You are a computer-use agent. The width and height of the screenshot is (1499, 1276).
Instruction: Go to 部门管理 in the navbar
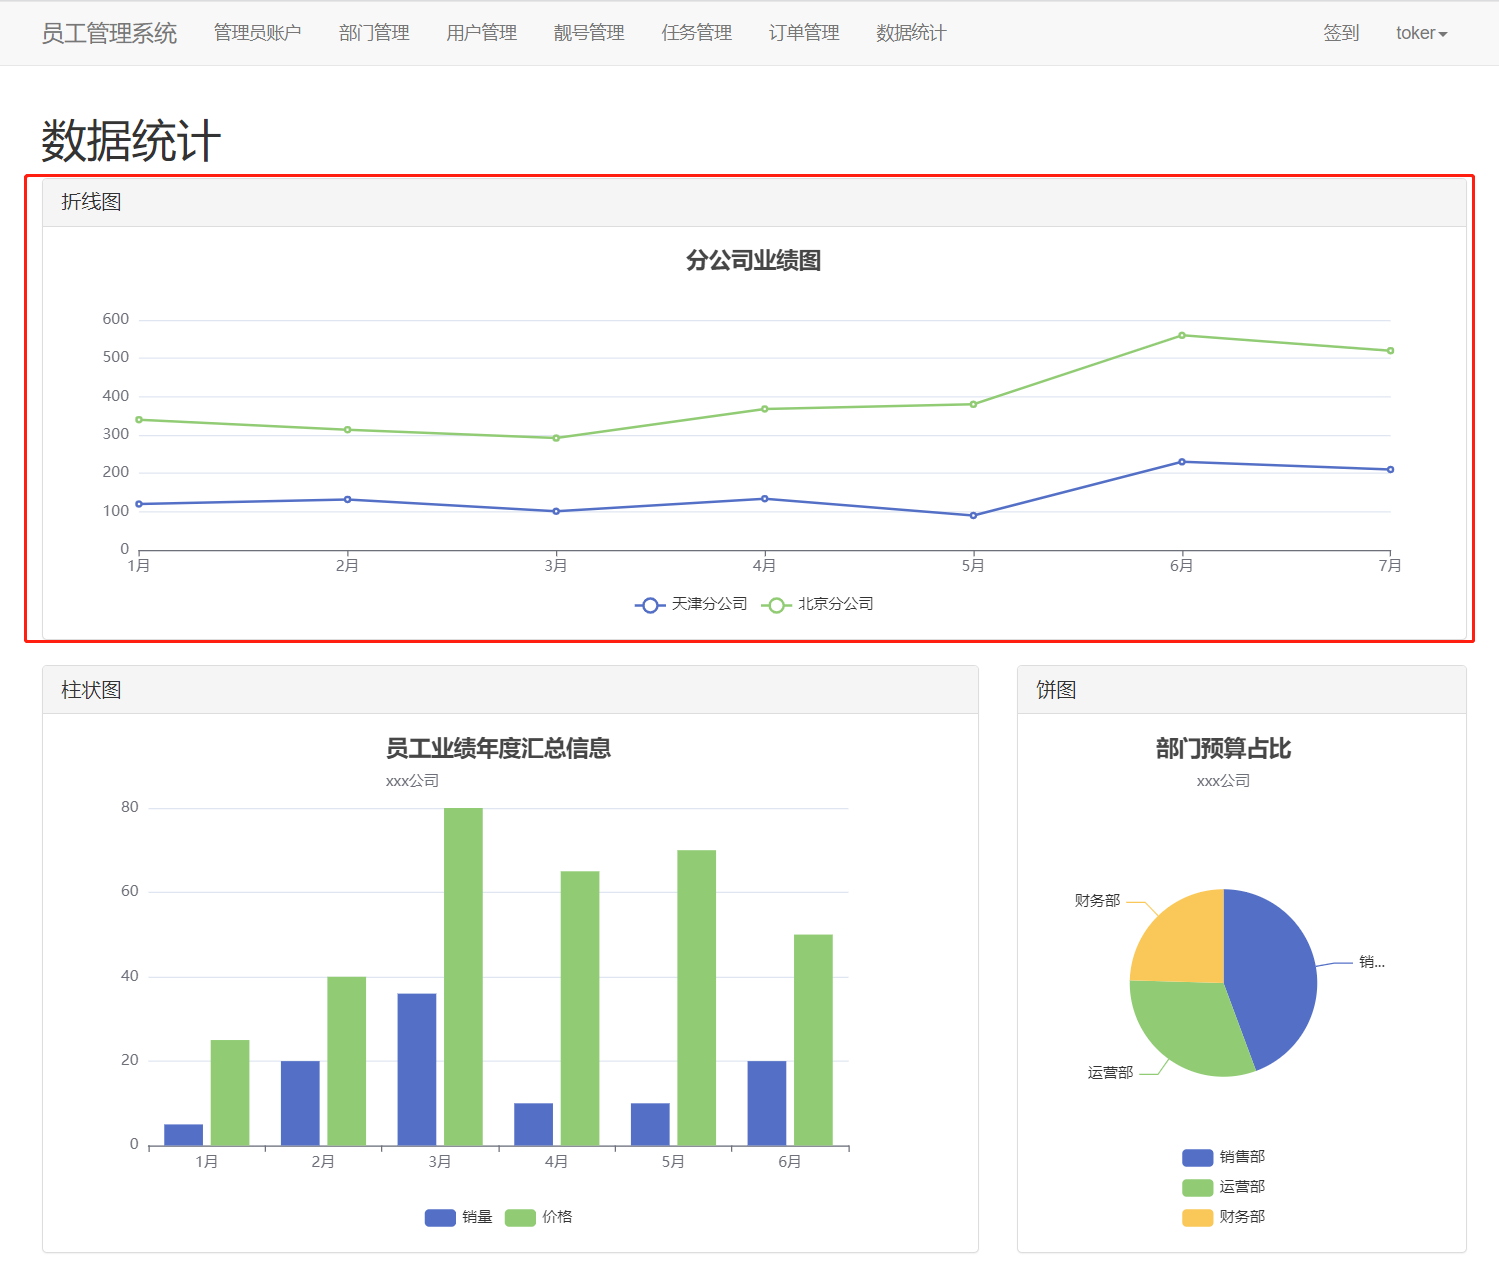tap(374, 33)
